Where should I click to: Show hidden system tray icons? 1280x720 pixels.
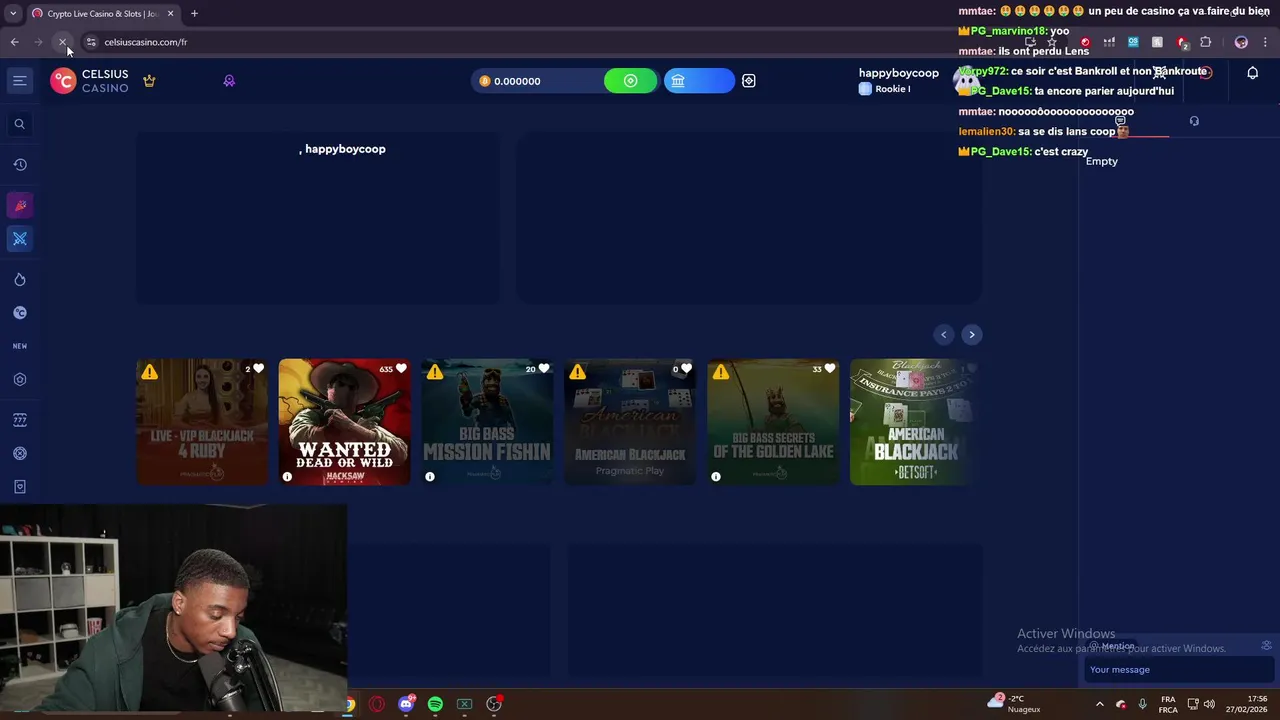[x=1100, y=704]
